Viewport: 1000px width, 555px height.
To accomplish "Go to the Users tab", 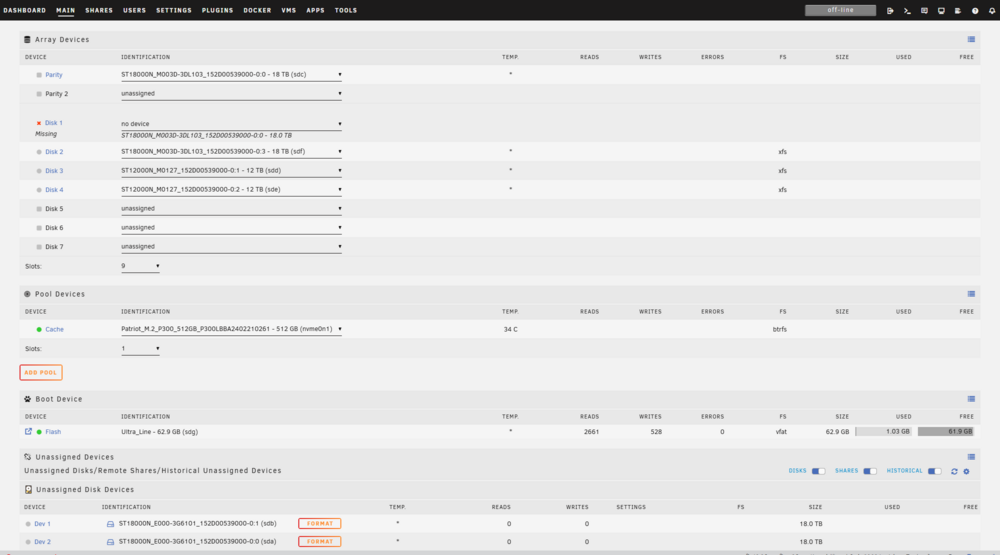I will tap(135, 10).
